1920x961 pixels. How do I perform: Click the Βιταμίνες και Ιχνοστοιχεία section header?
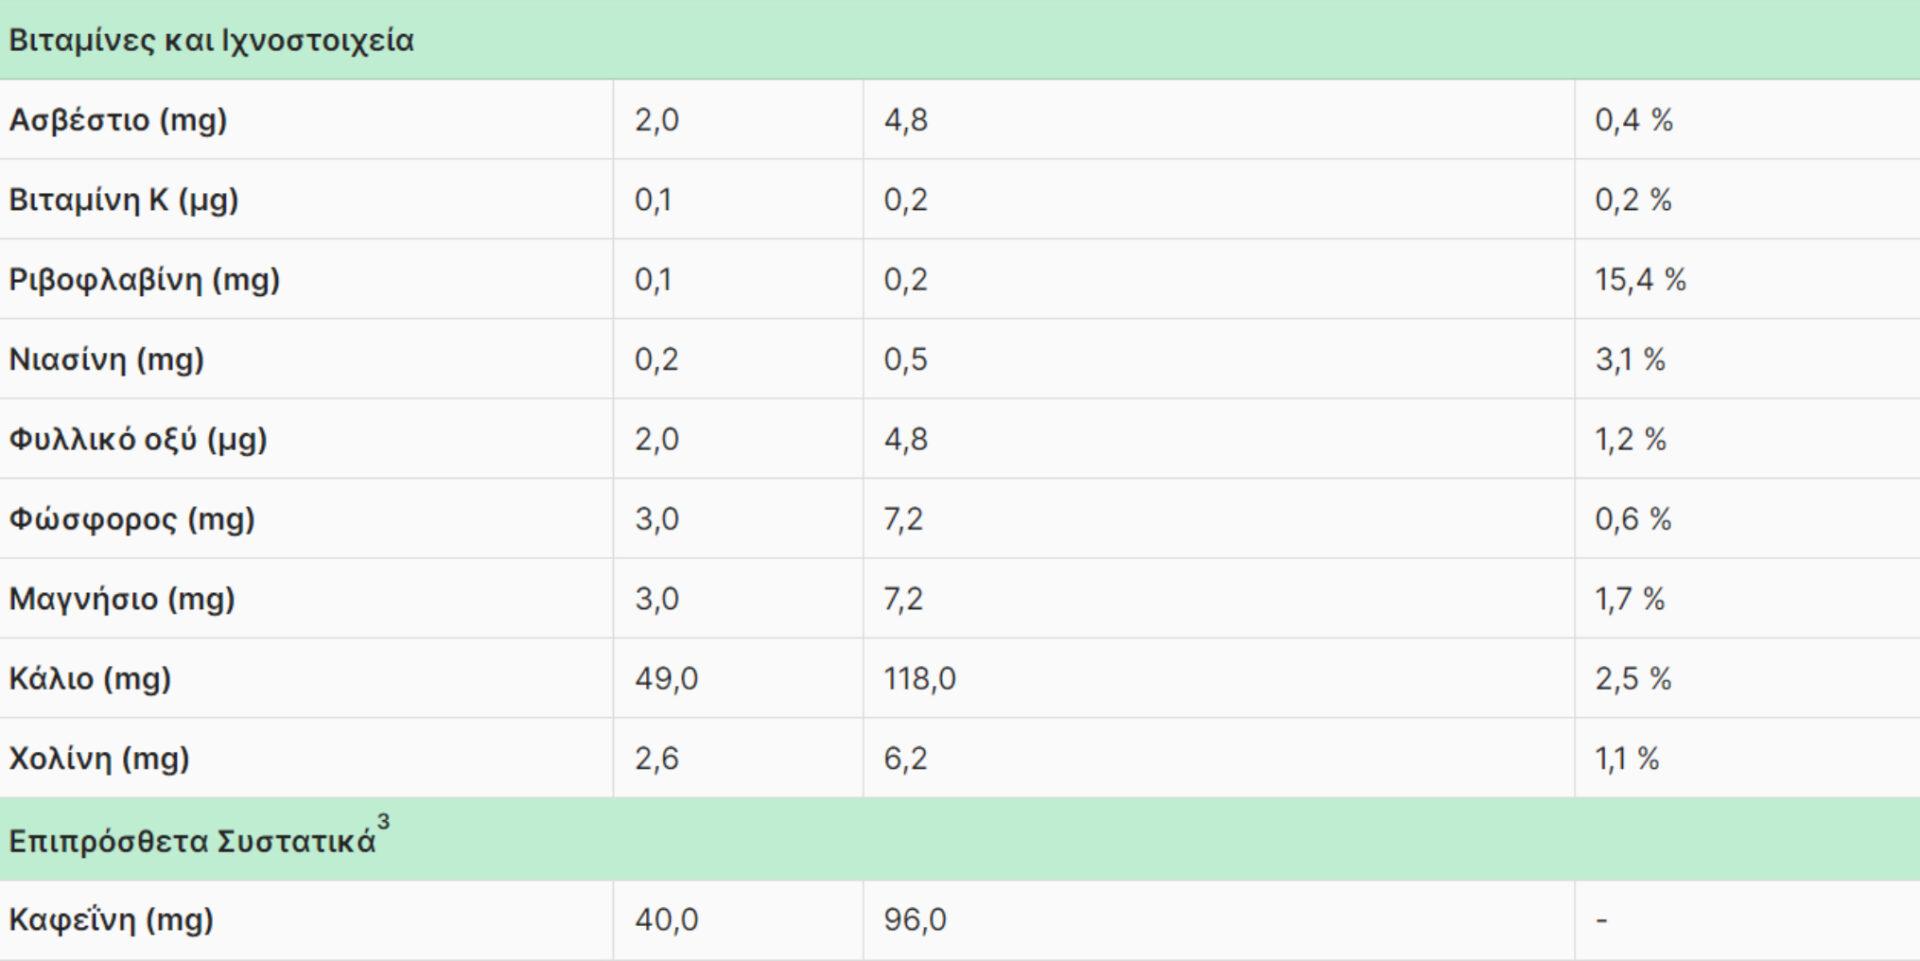[211, 41]
